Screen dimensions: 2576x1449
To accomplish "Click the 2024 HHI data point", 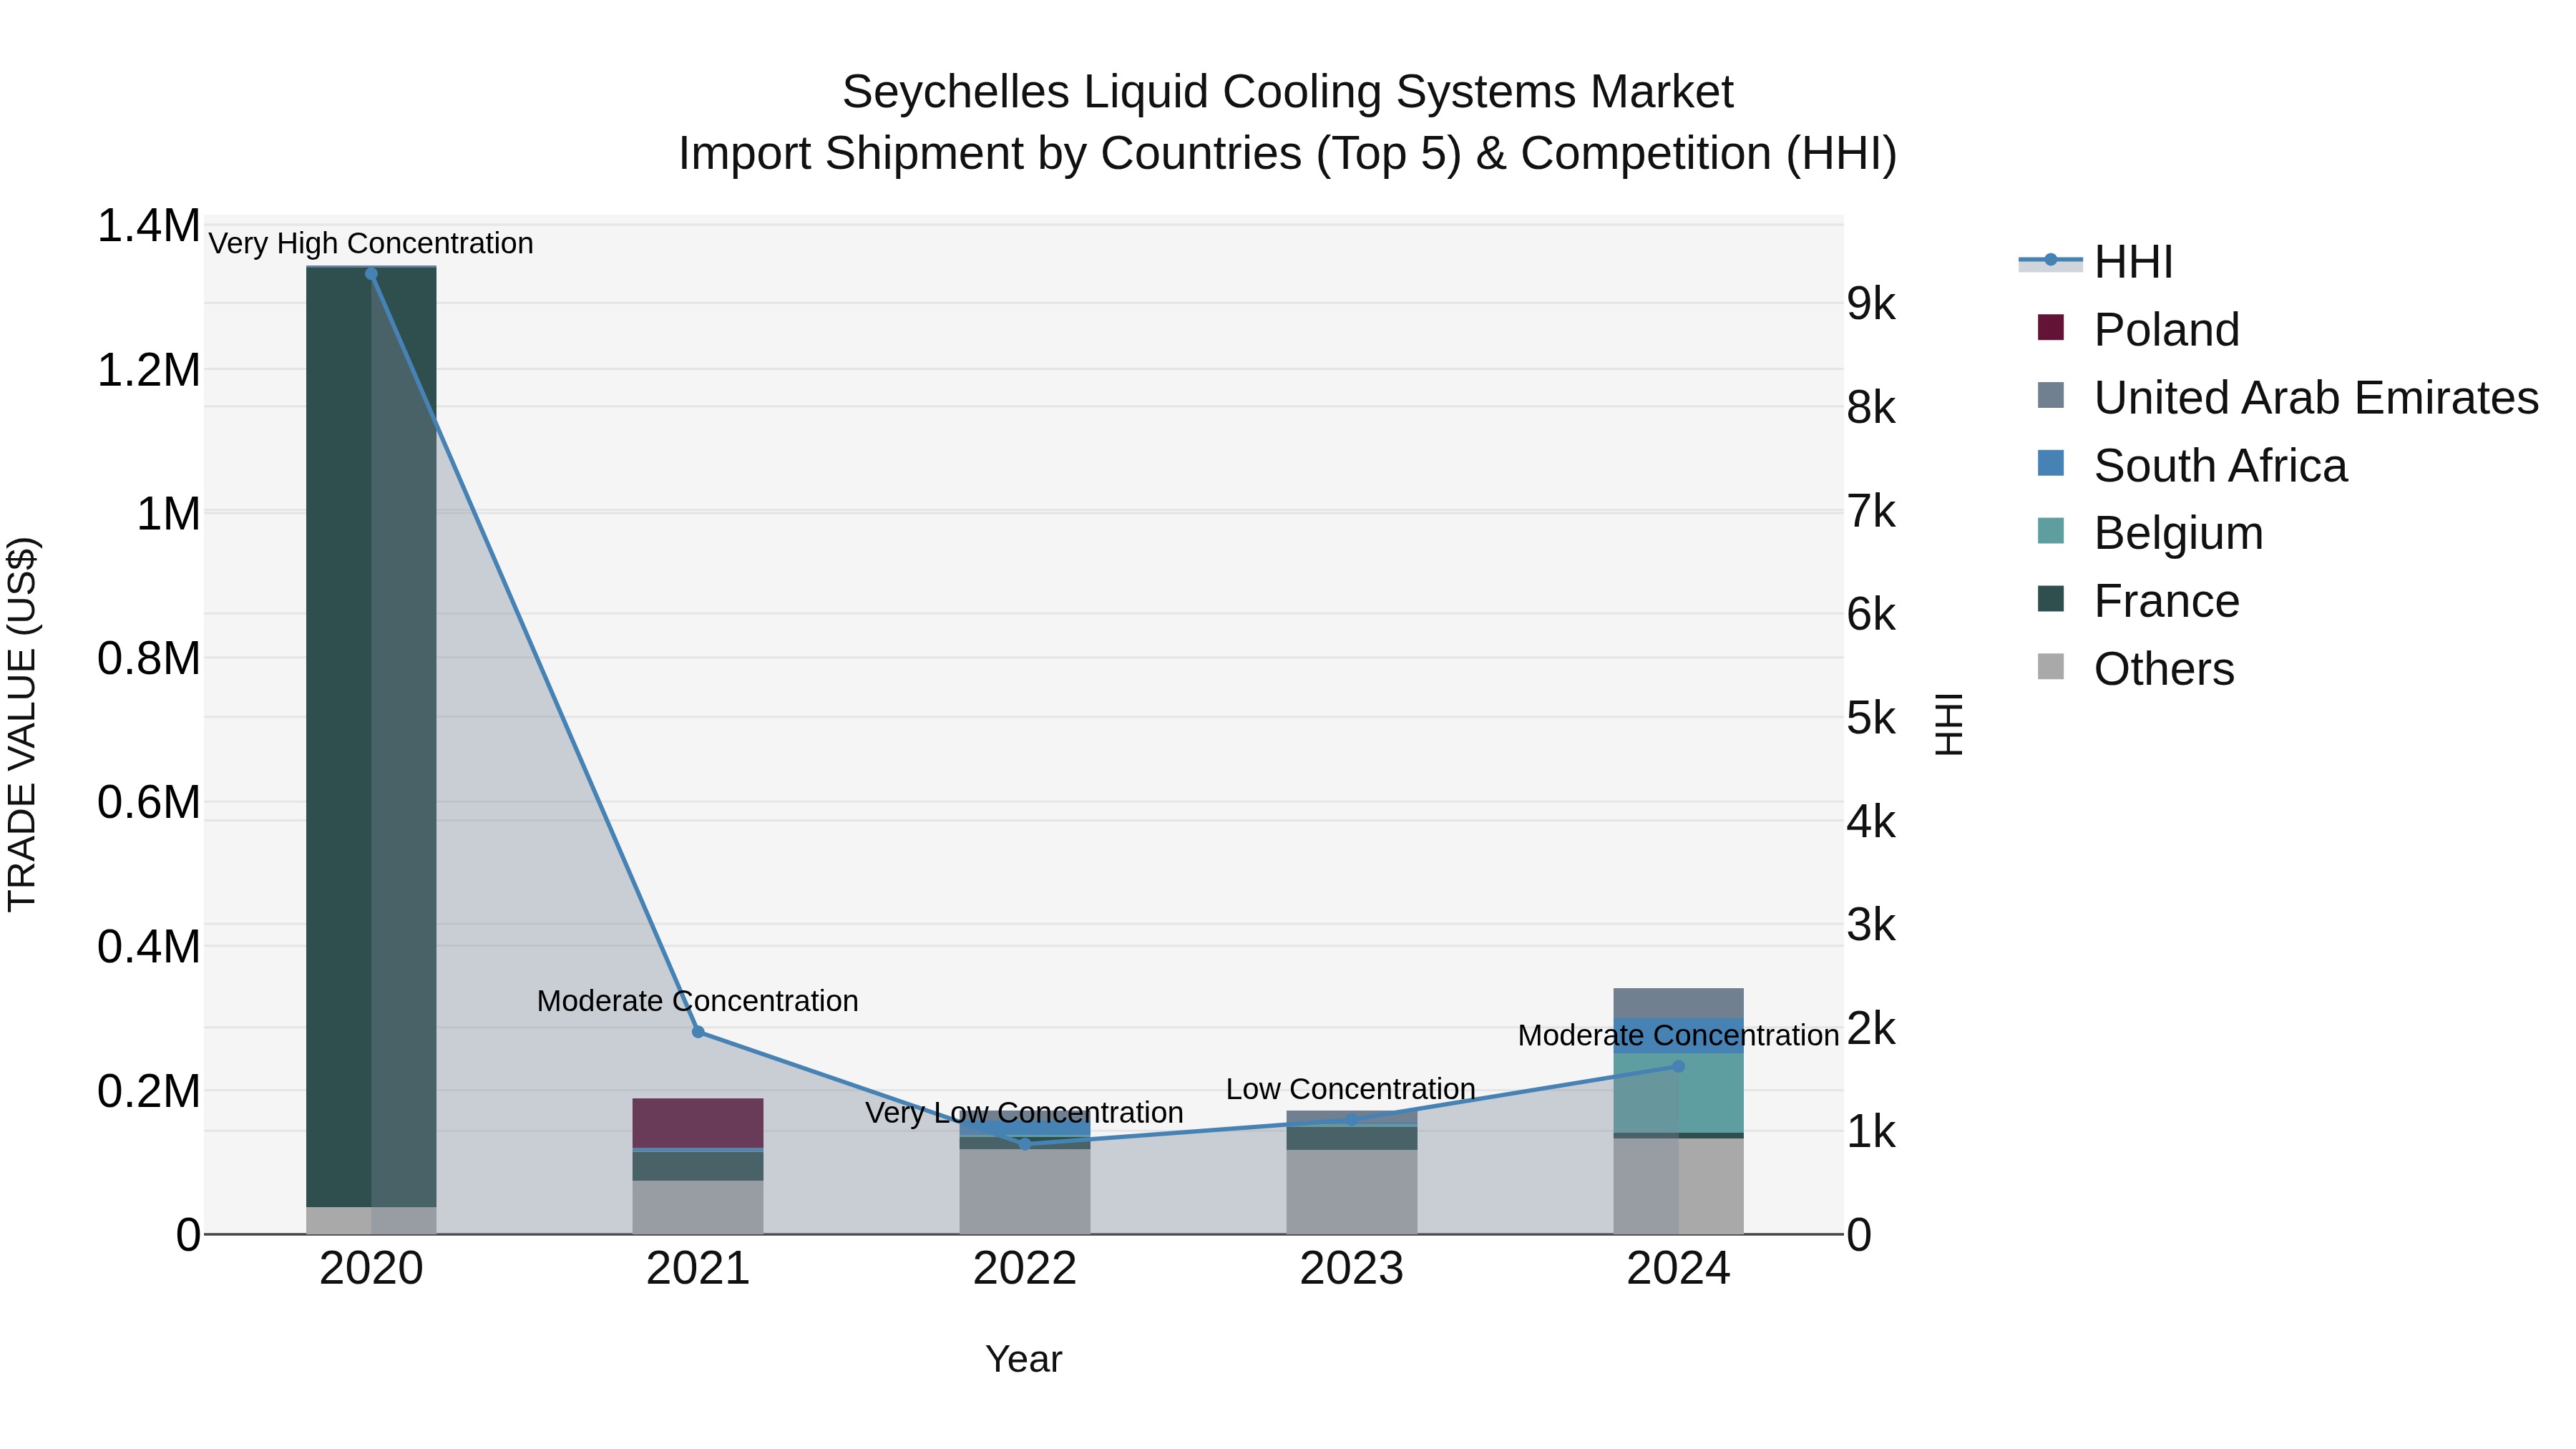I will (1678, 1066).
